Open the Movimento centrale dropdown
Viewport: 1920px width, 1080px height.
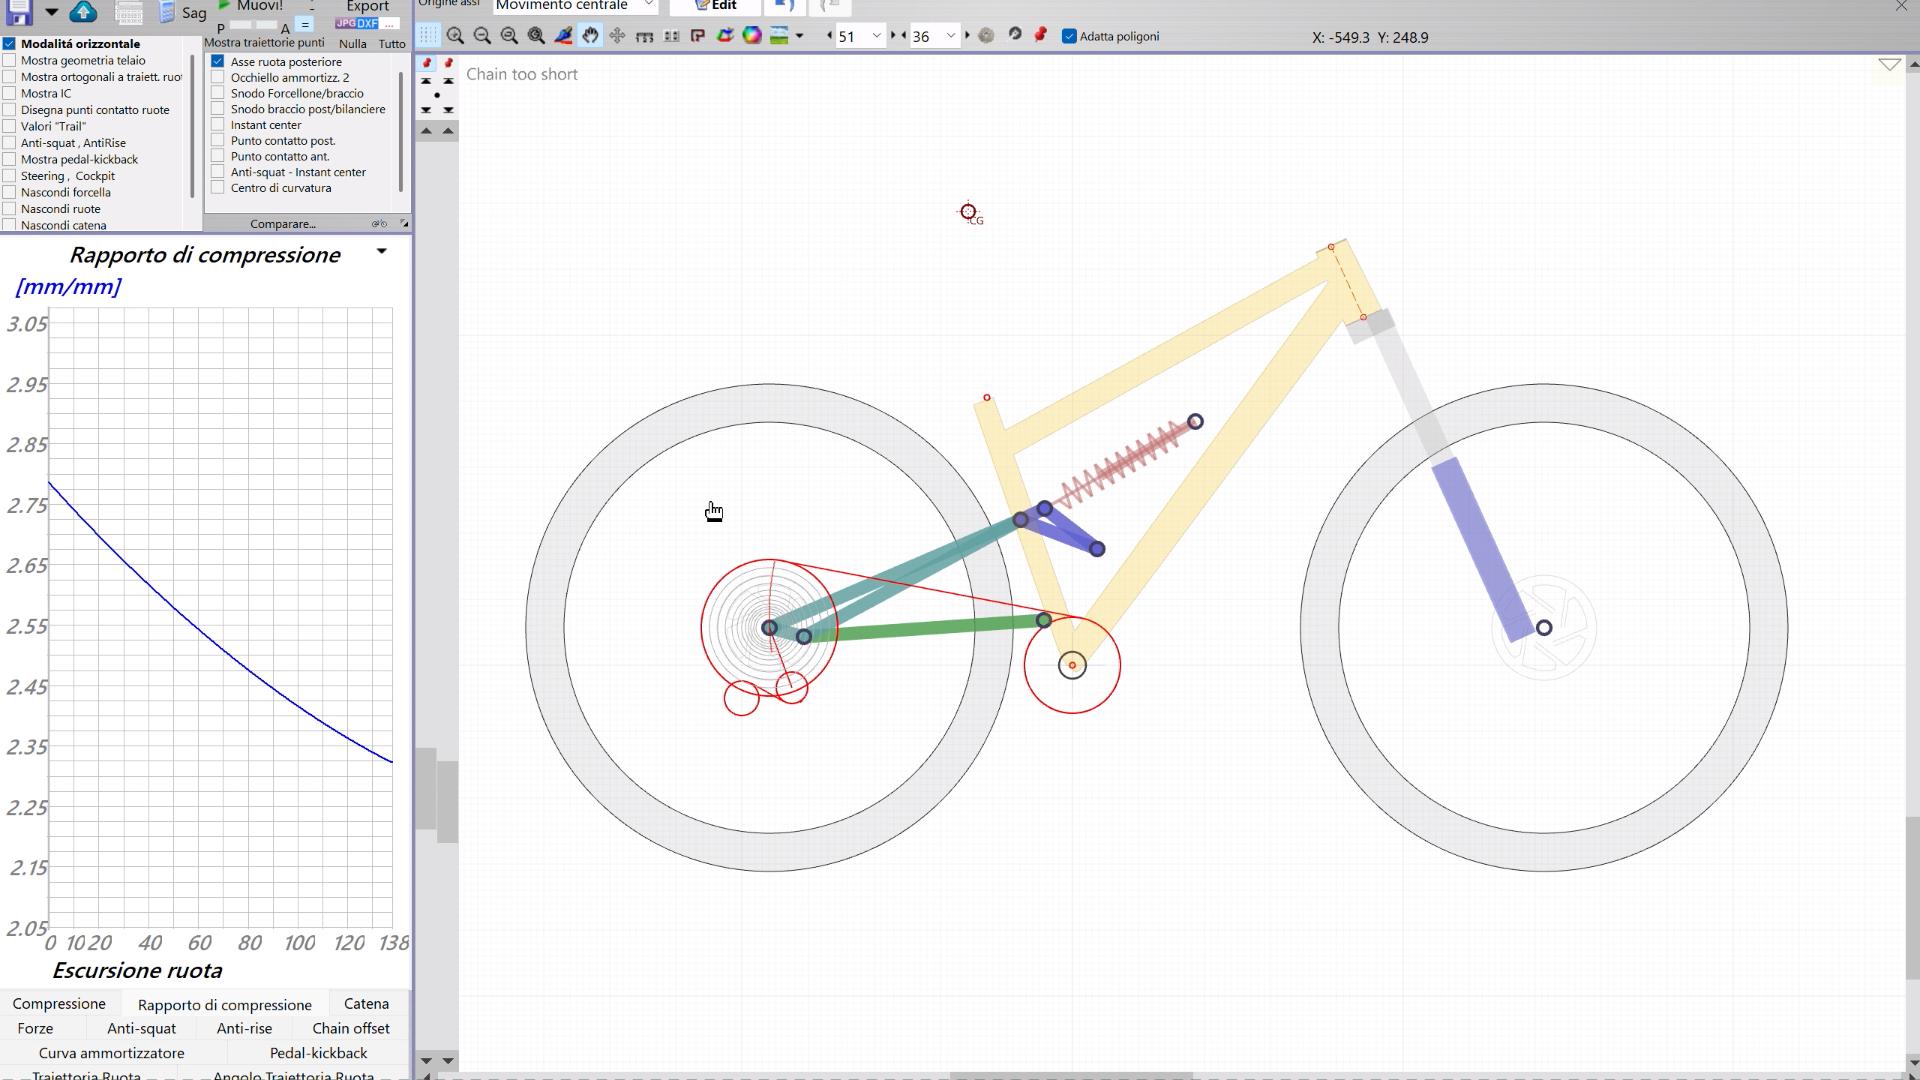tap(576, 6)
